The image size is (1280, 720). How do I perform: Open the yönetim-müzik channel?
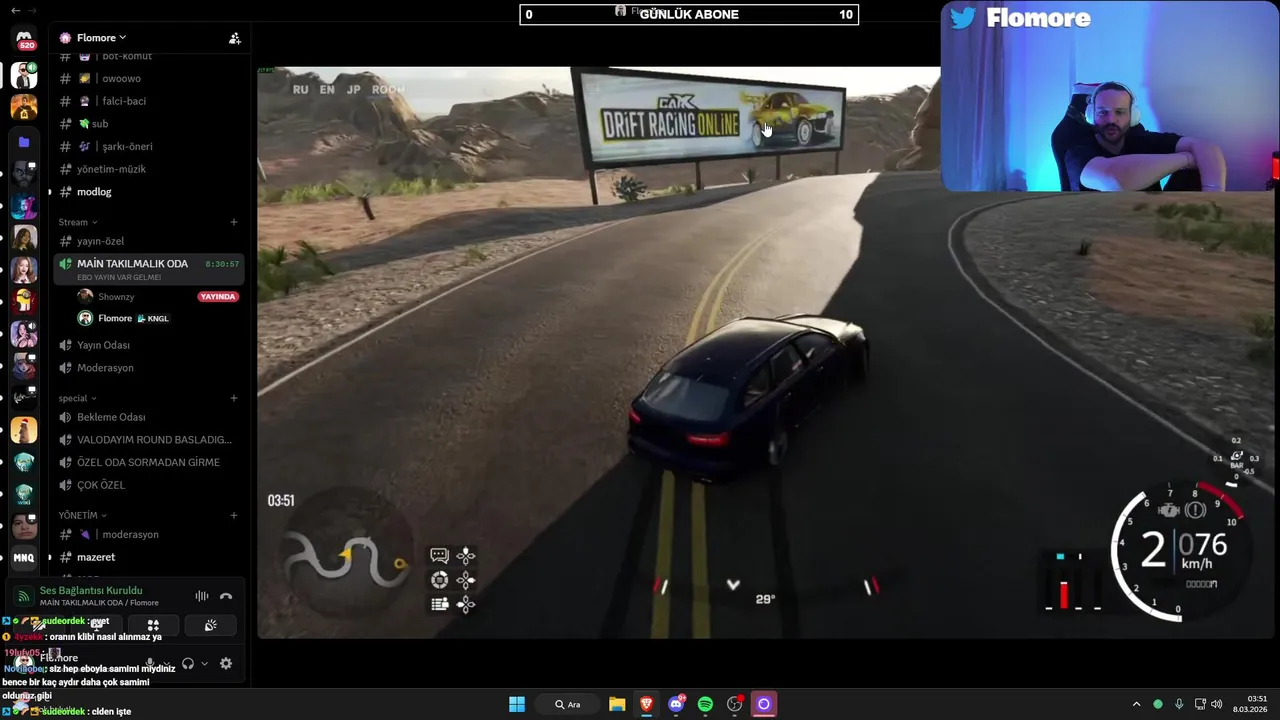click(x=148, y=169)
